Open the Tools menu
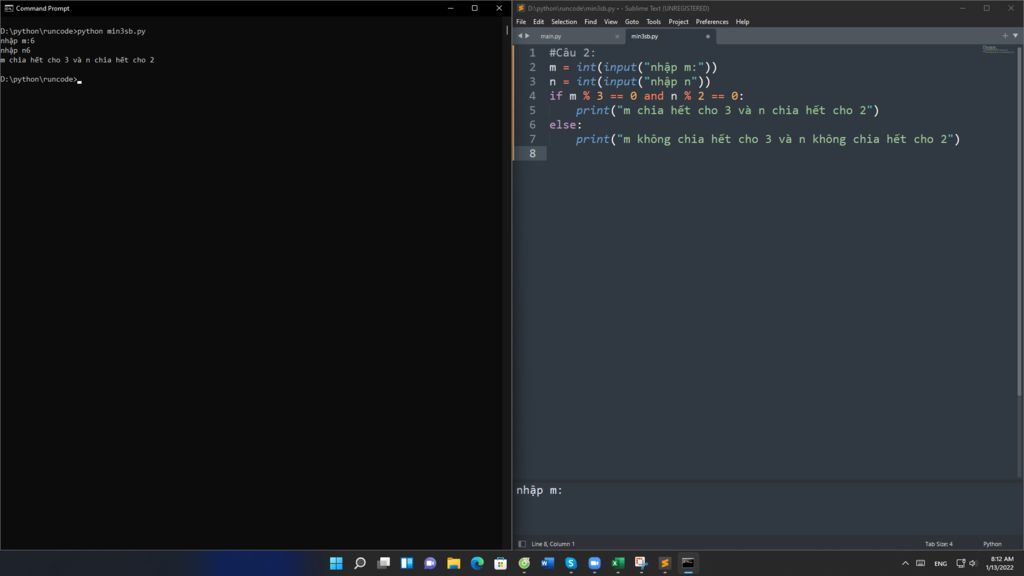This screenshot has height=576, width=1024. pyautogui.click(x=653, y=22)
